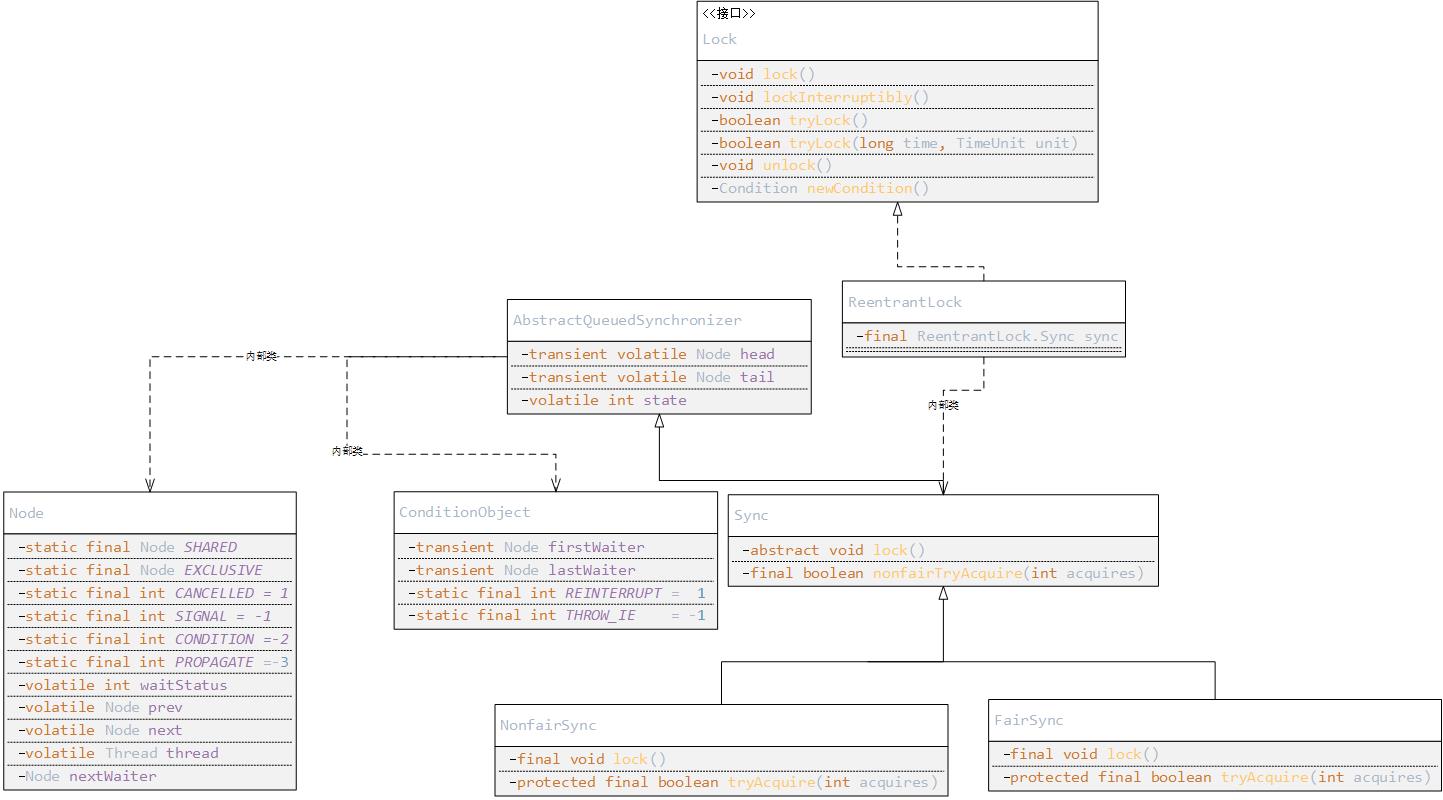
Task: Select tryAcquire(int acquires) in NonfairSync
Action: tap(723, 782)
